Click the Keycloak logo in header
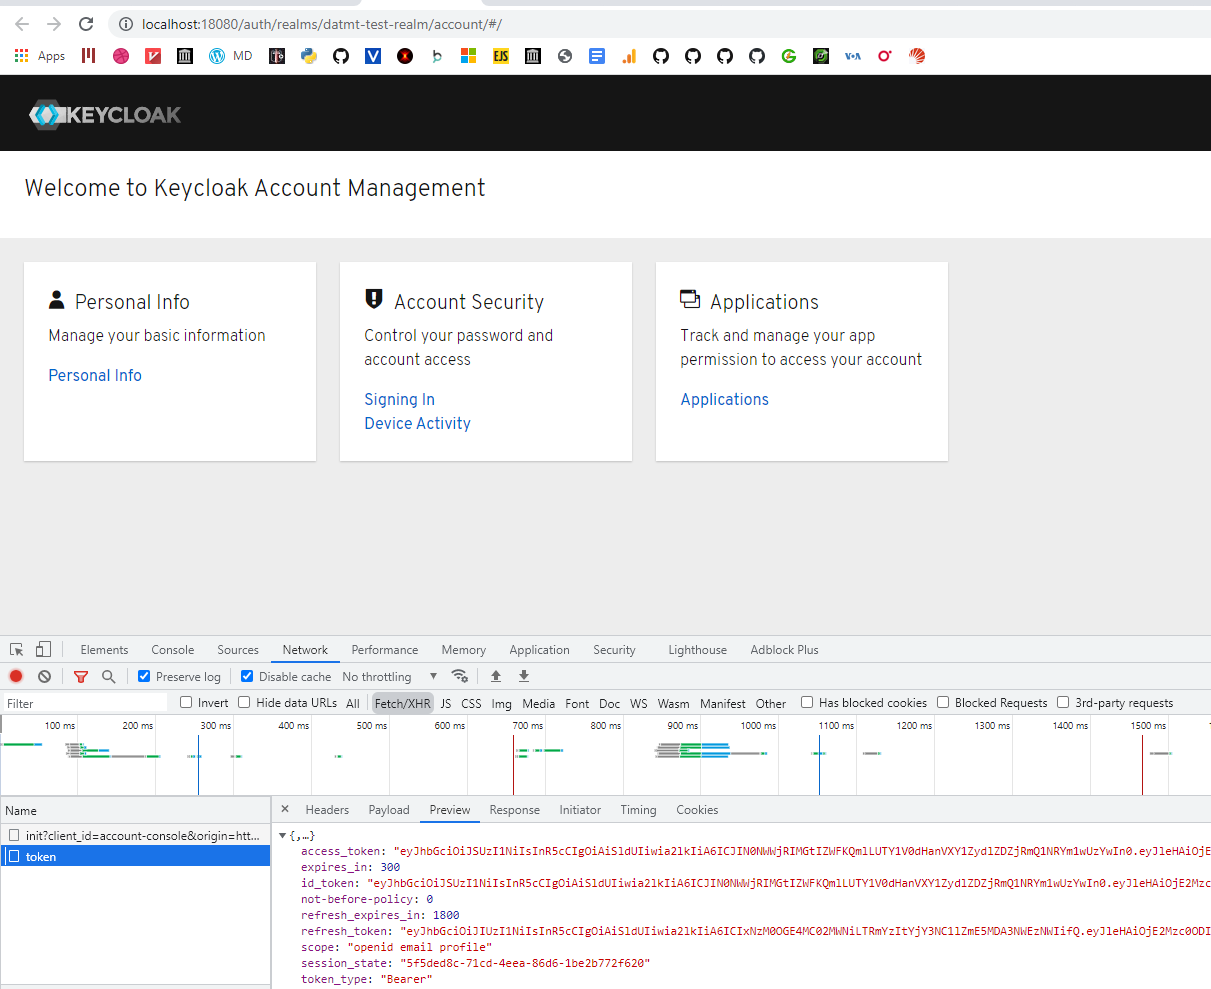Screen dimensions: 1211x989 [x=105, y=114]
